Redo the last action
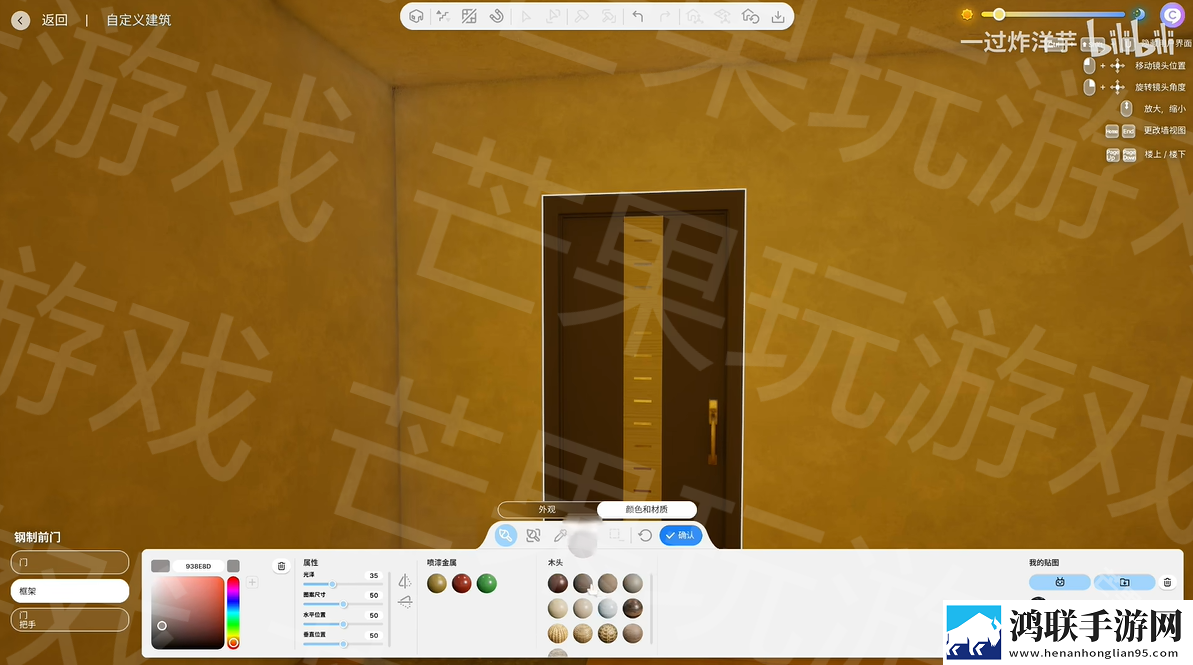The width and height of the screenshot is (1193, 665). (665, 16)
